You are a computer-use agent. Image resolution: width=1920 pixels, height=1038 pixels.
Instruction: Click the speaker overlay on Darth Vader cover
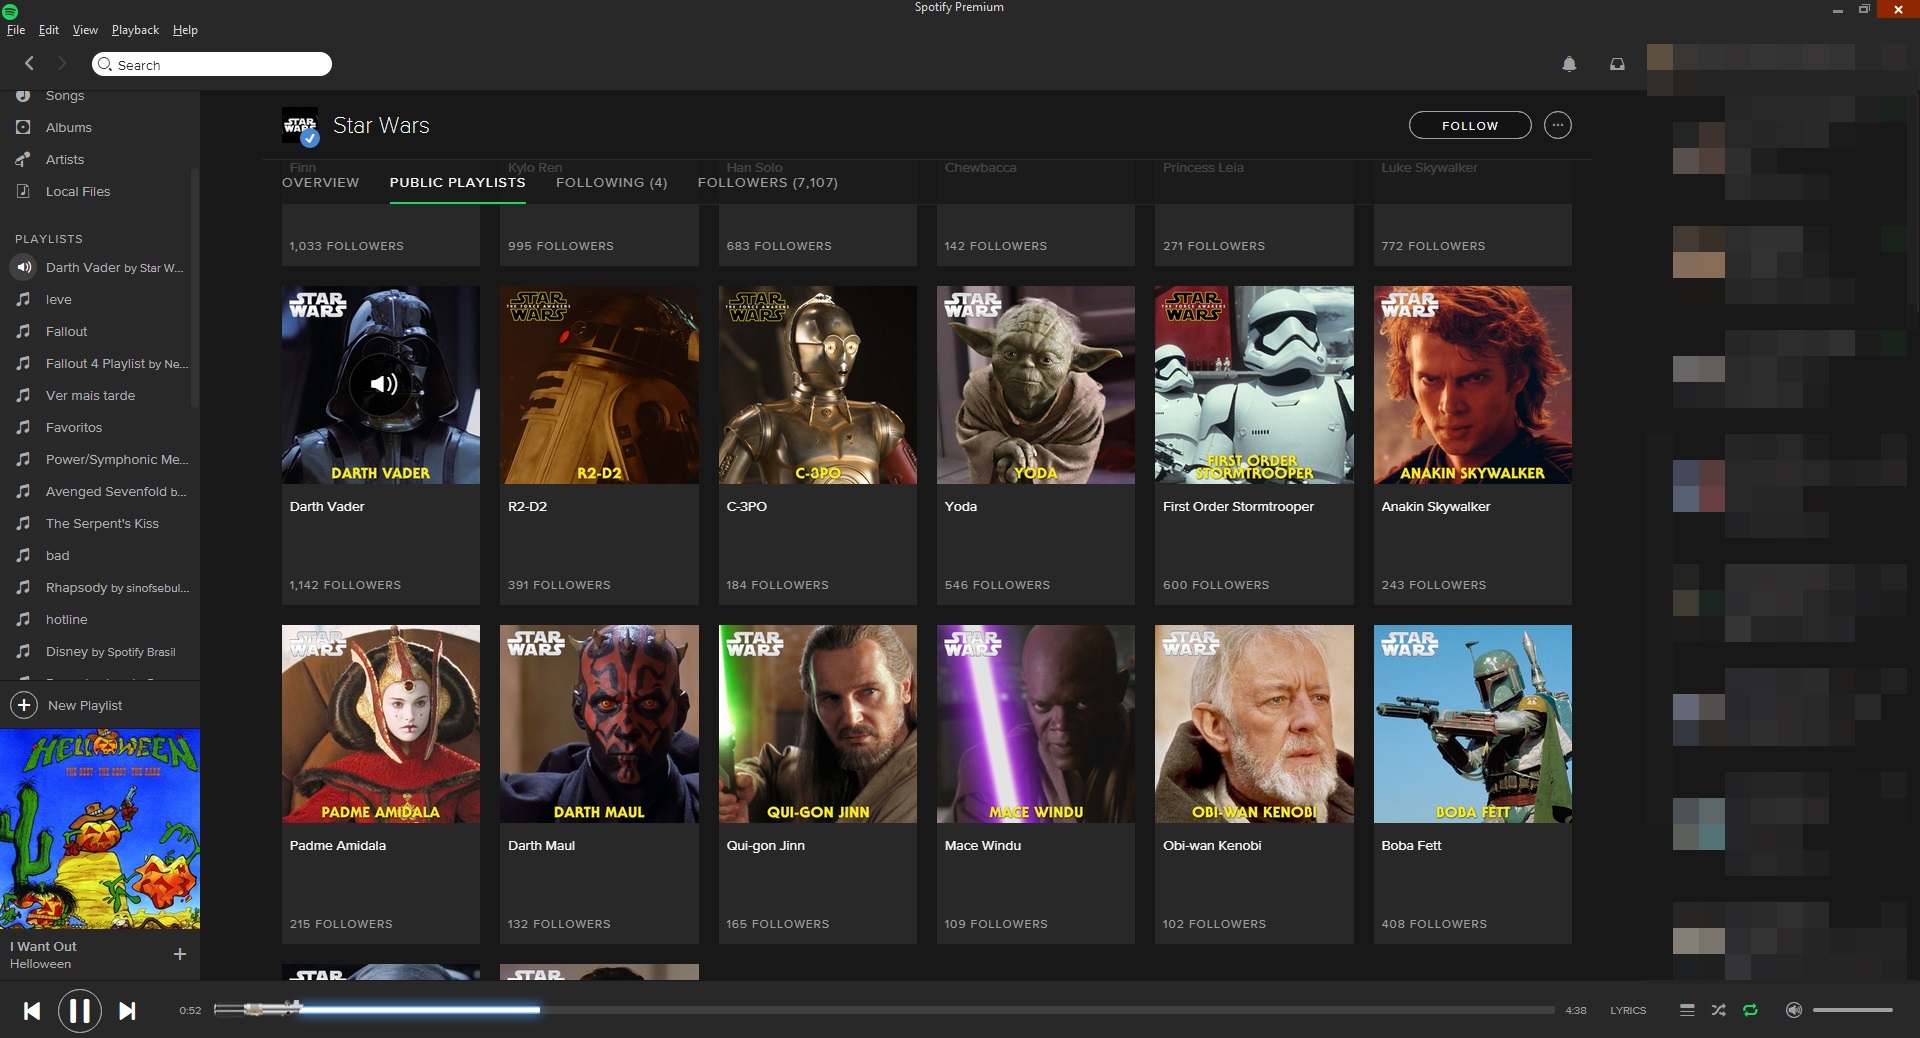(382, 384)
